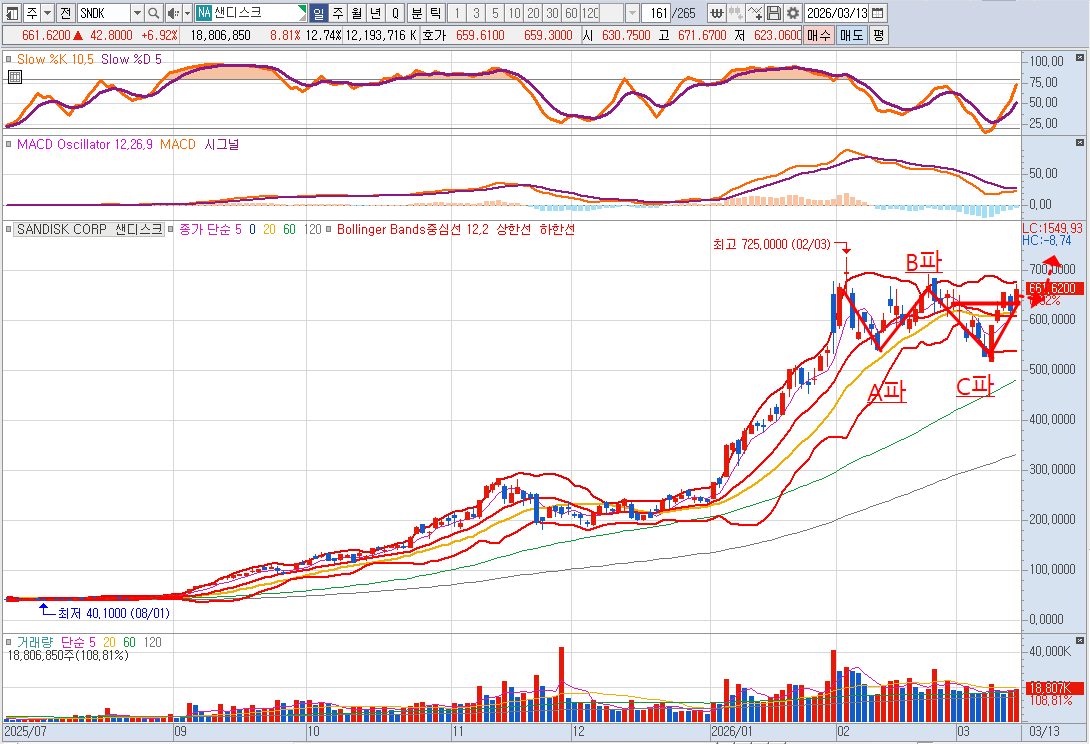Open the dropdown arrow beside speaker icon
The width and height of the screenshot is (1090, 744).
186,13
